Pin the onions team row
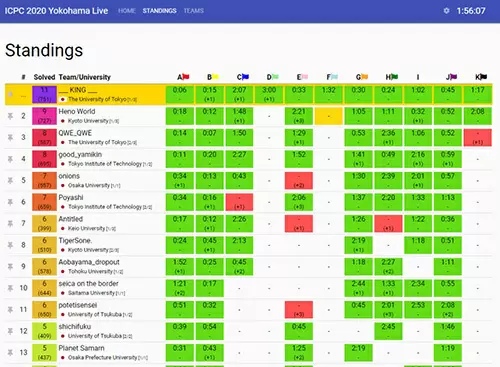The image size is (500, 367). [10, 180]
